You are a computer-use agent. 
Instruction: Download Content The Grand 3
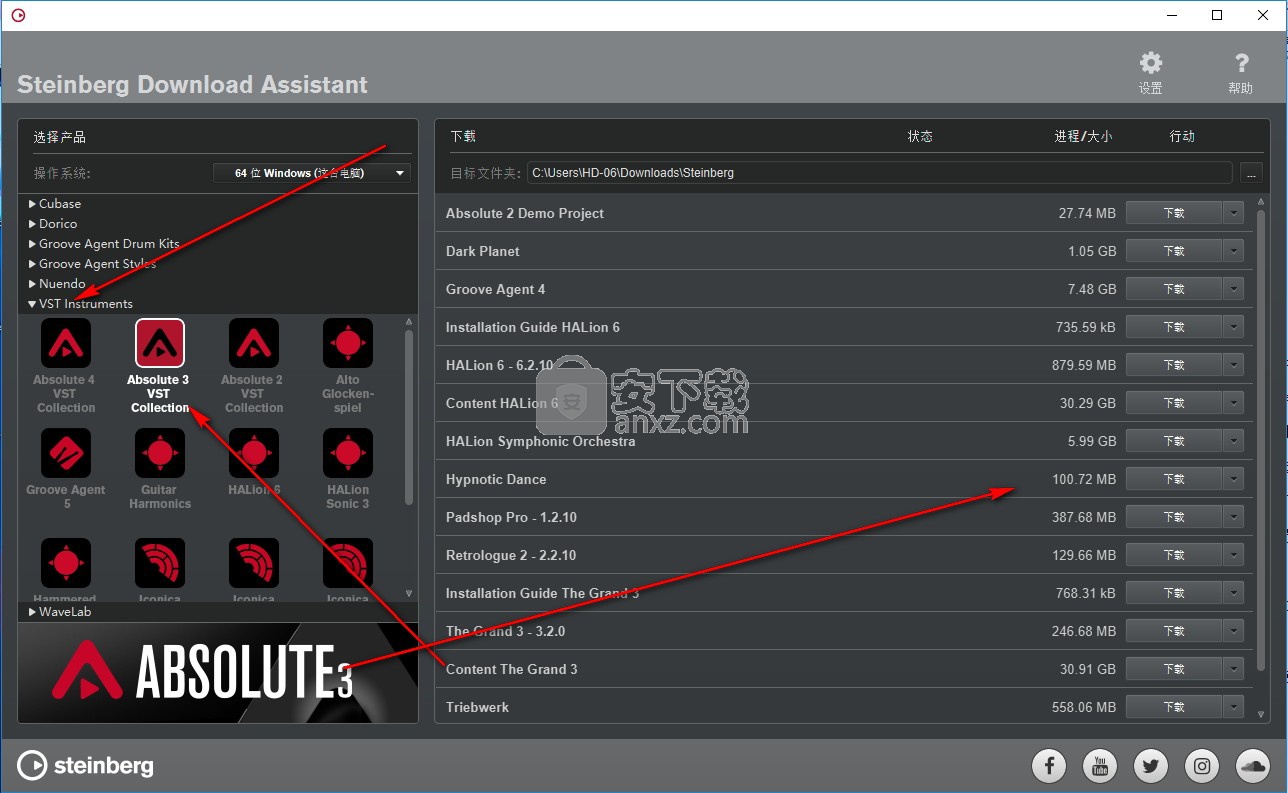(x=1174, y=669)
